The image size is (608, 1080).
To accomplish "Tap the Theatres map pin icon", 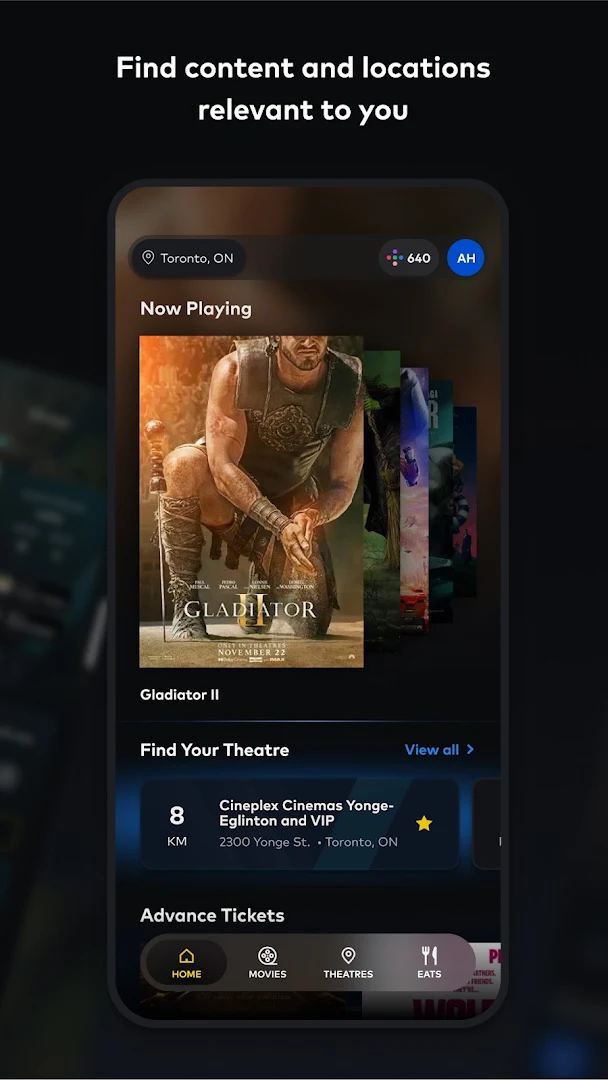I will [x=348, y=955].
